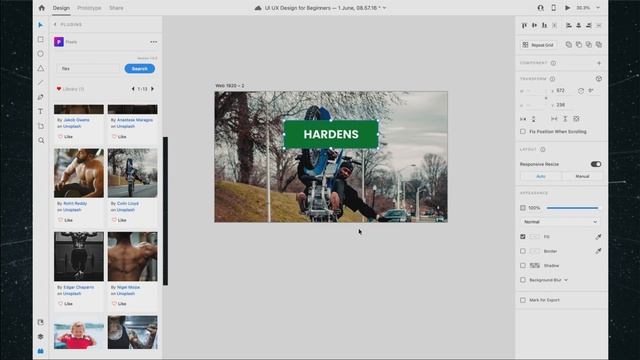Go to previous results page arrow
640x360 pixels.
(x=133, y=89)
